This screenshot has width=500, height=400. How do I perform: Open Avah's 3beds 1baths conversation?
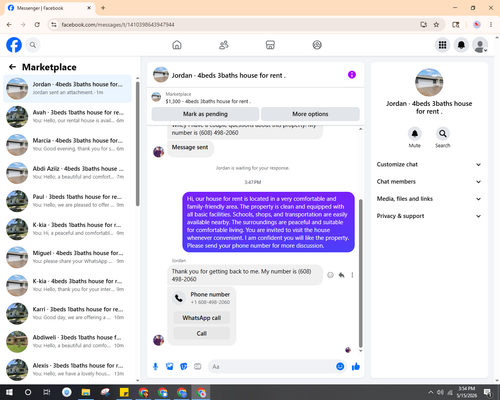67,116
